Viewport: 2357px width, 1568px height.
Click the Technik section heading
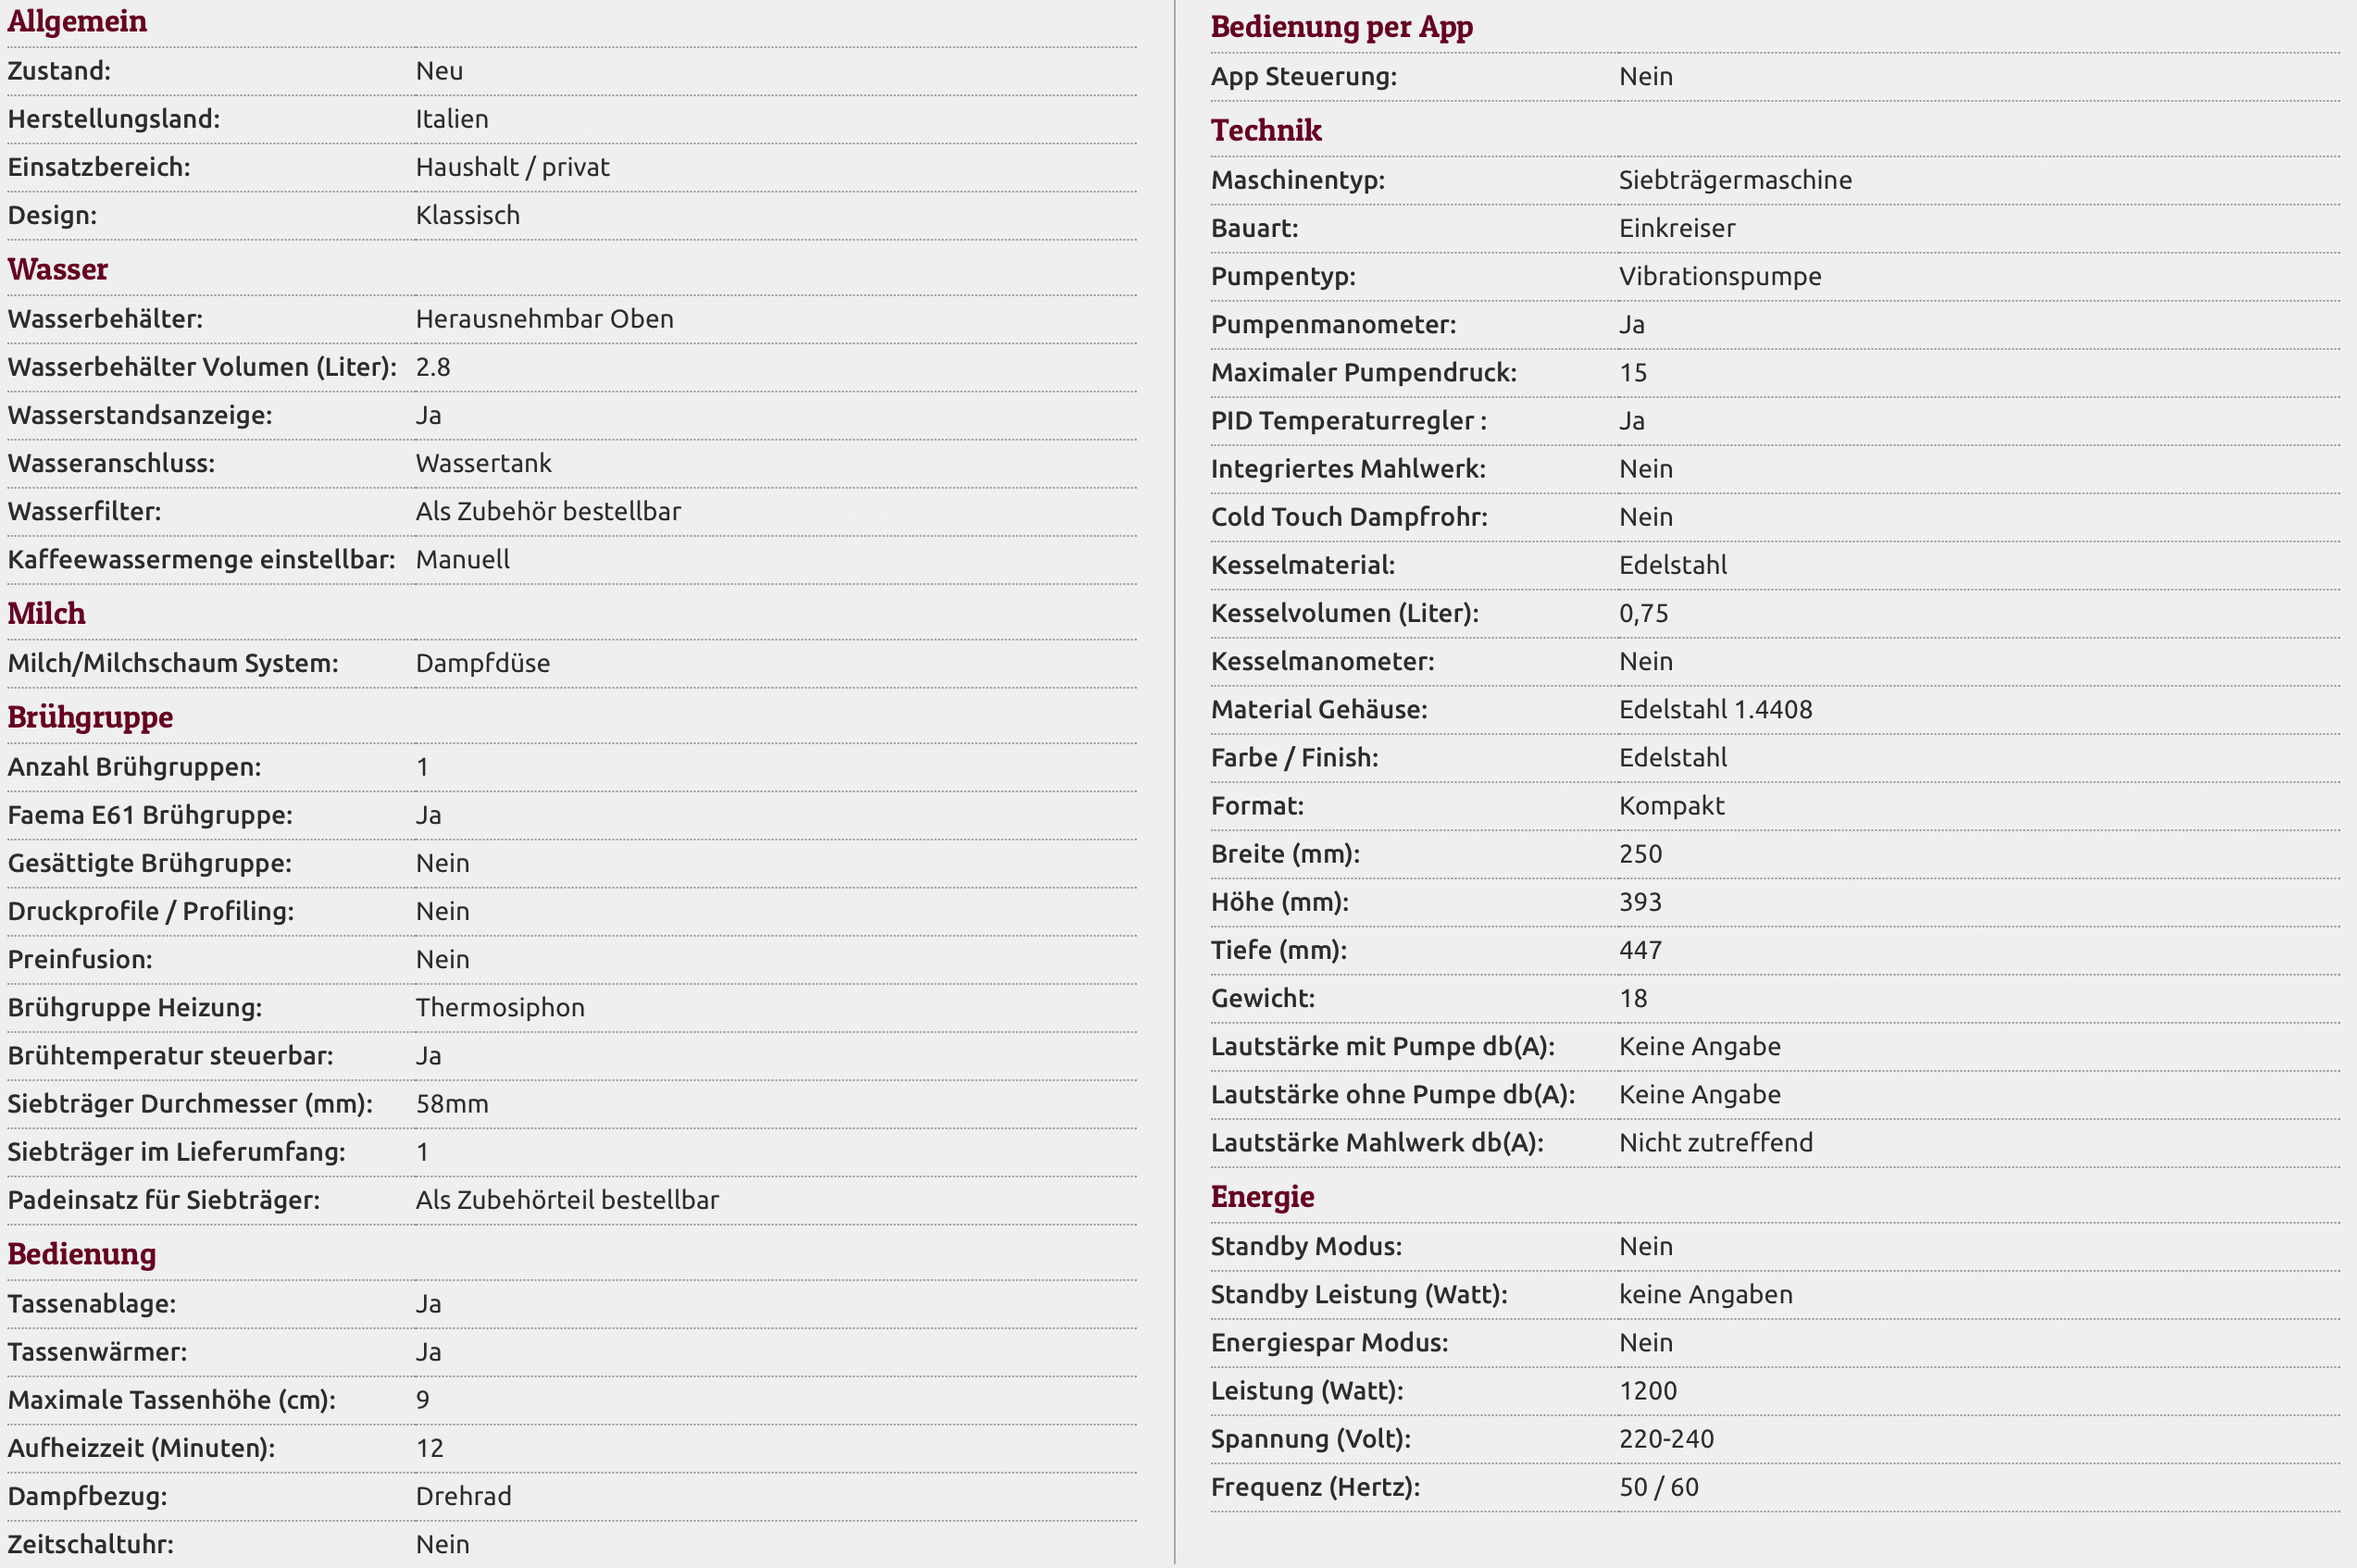click(1266, 130)
